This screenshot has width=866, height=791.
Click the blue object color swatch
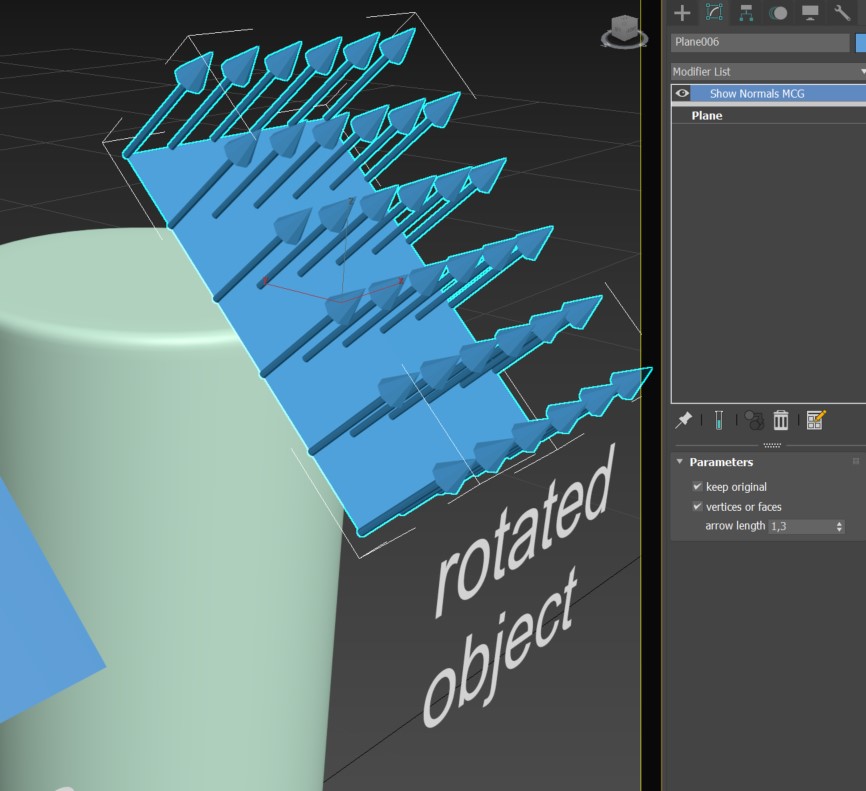tap(860, 42)
